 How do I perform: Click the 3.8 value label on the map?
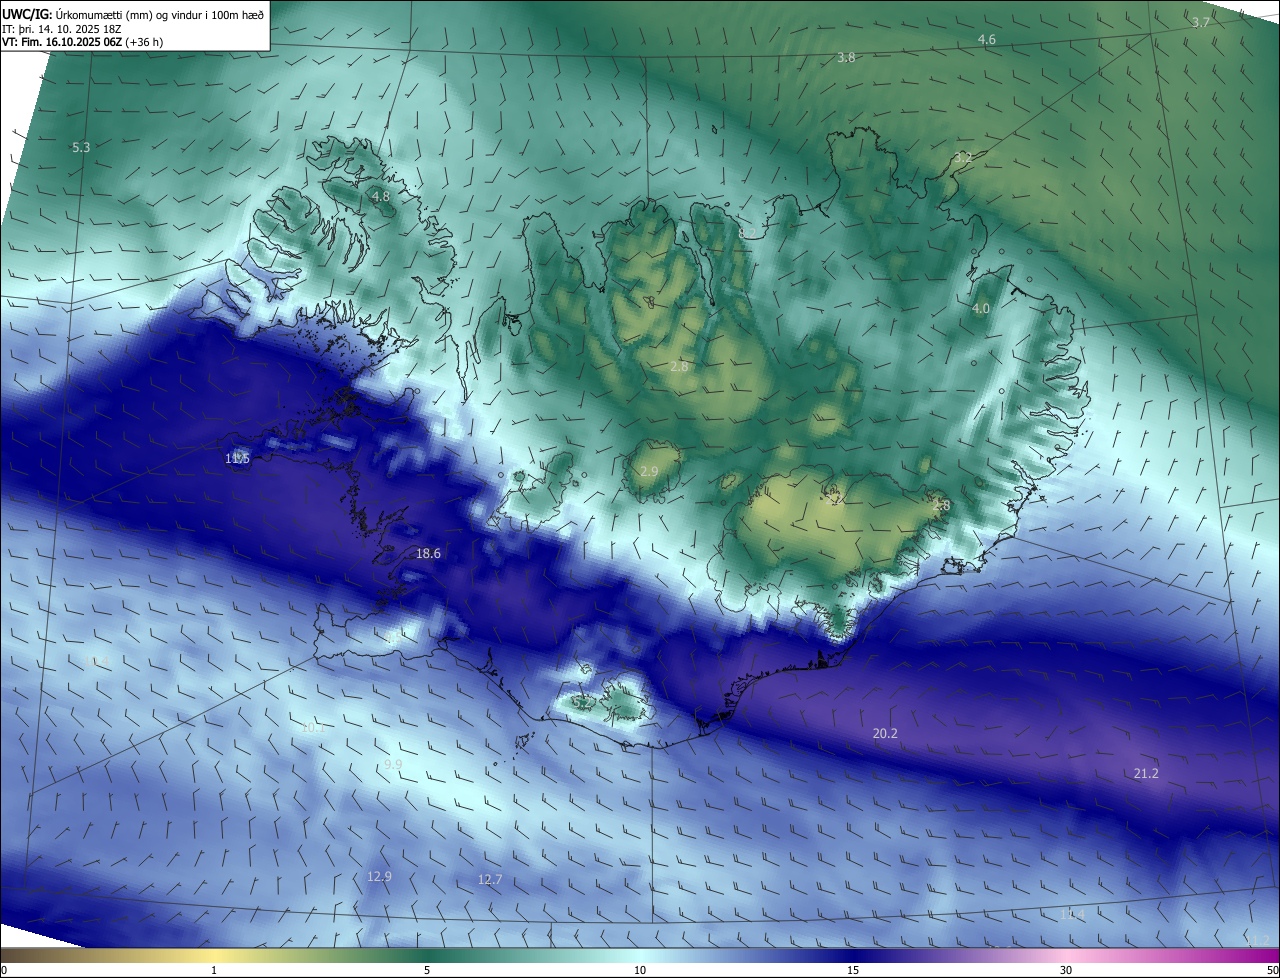pyautogui.click(x=846, y=58)
